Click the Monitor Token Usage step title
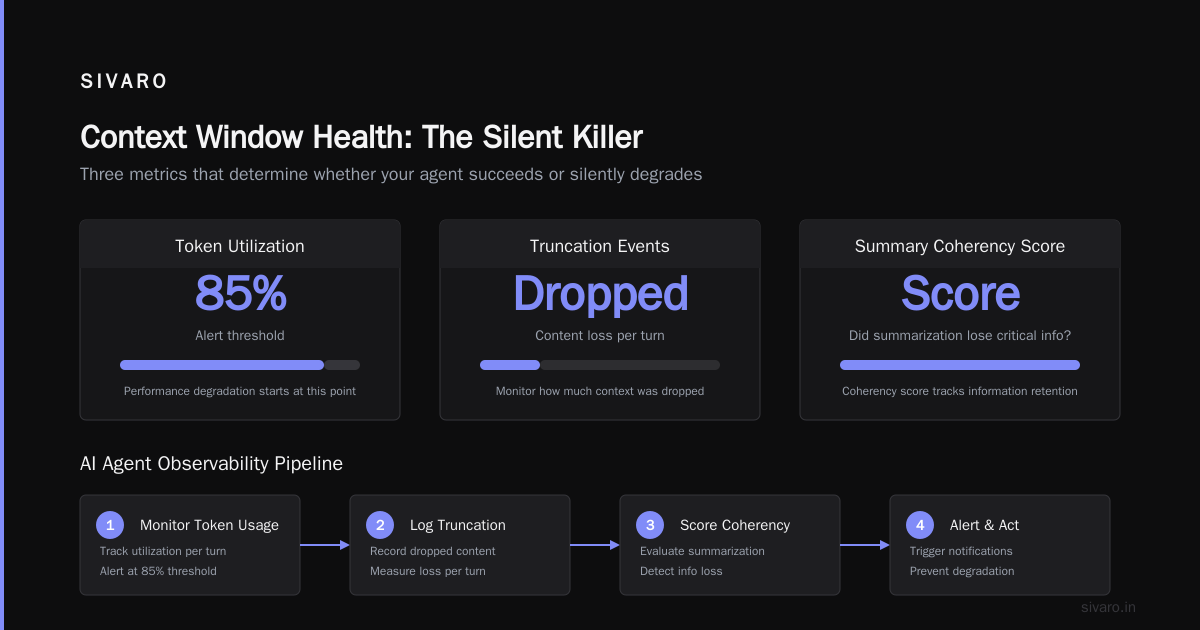Screen dimensions: 1200x630 (x=209, y=525)
